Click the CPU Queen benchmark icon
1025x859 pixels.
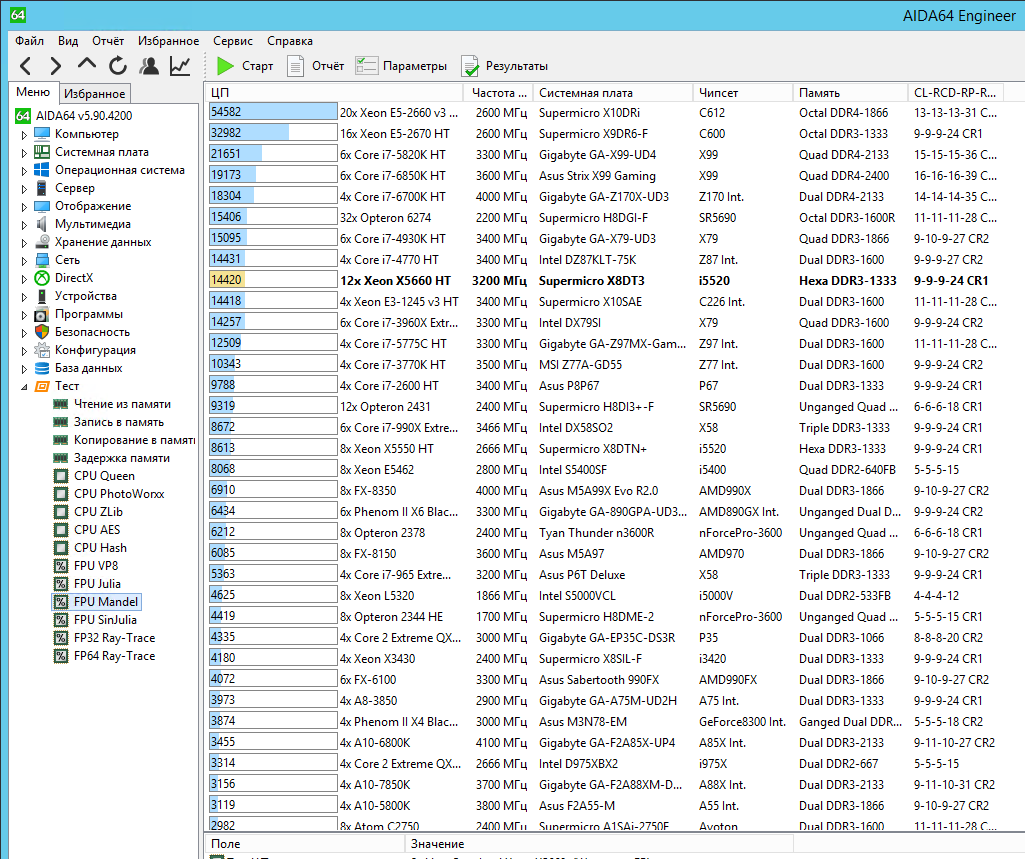point(61,476)
